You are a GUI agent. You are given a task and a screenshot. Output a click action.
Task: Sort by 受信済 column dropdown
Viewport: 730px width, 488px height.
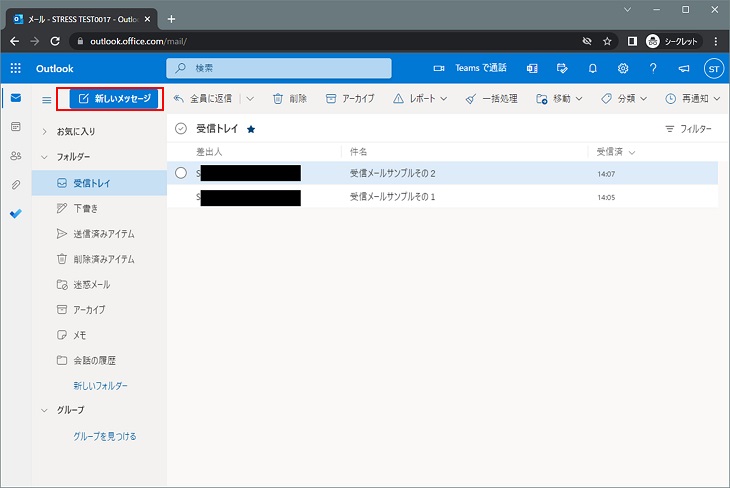pyautogui.click(x=632, y=152)
